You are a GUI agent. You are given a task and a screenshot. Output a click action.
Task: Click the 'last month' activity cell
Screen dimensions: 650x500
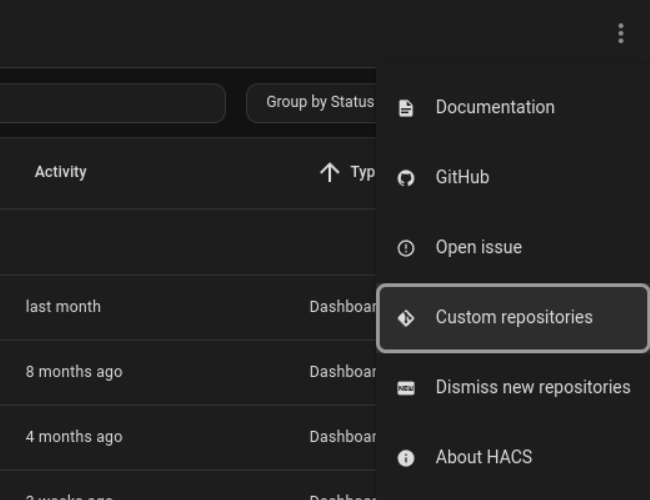click(63, 307)
